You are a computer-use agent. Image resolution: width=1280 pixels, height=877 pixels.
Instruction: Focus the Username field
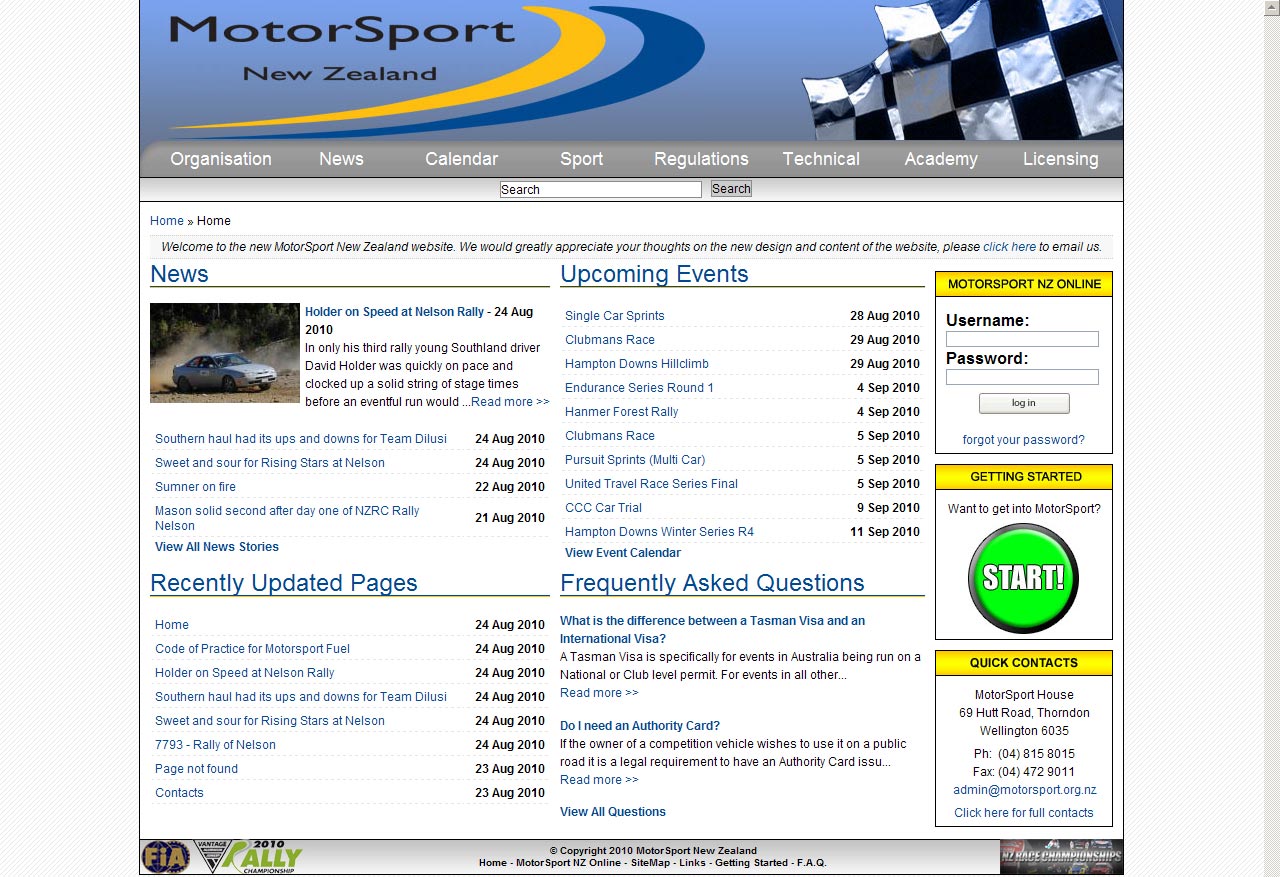pos(1022,339)
